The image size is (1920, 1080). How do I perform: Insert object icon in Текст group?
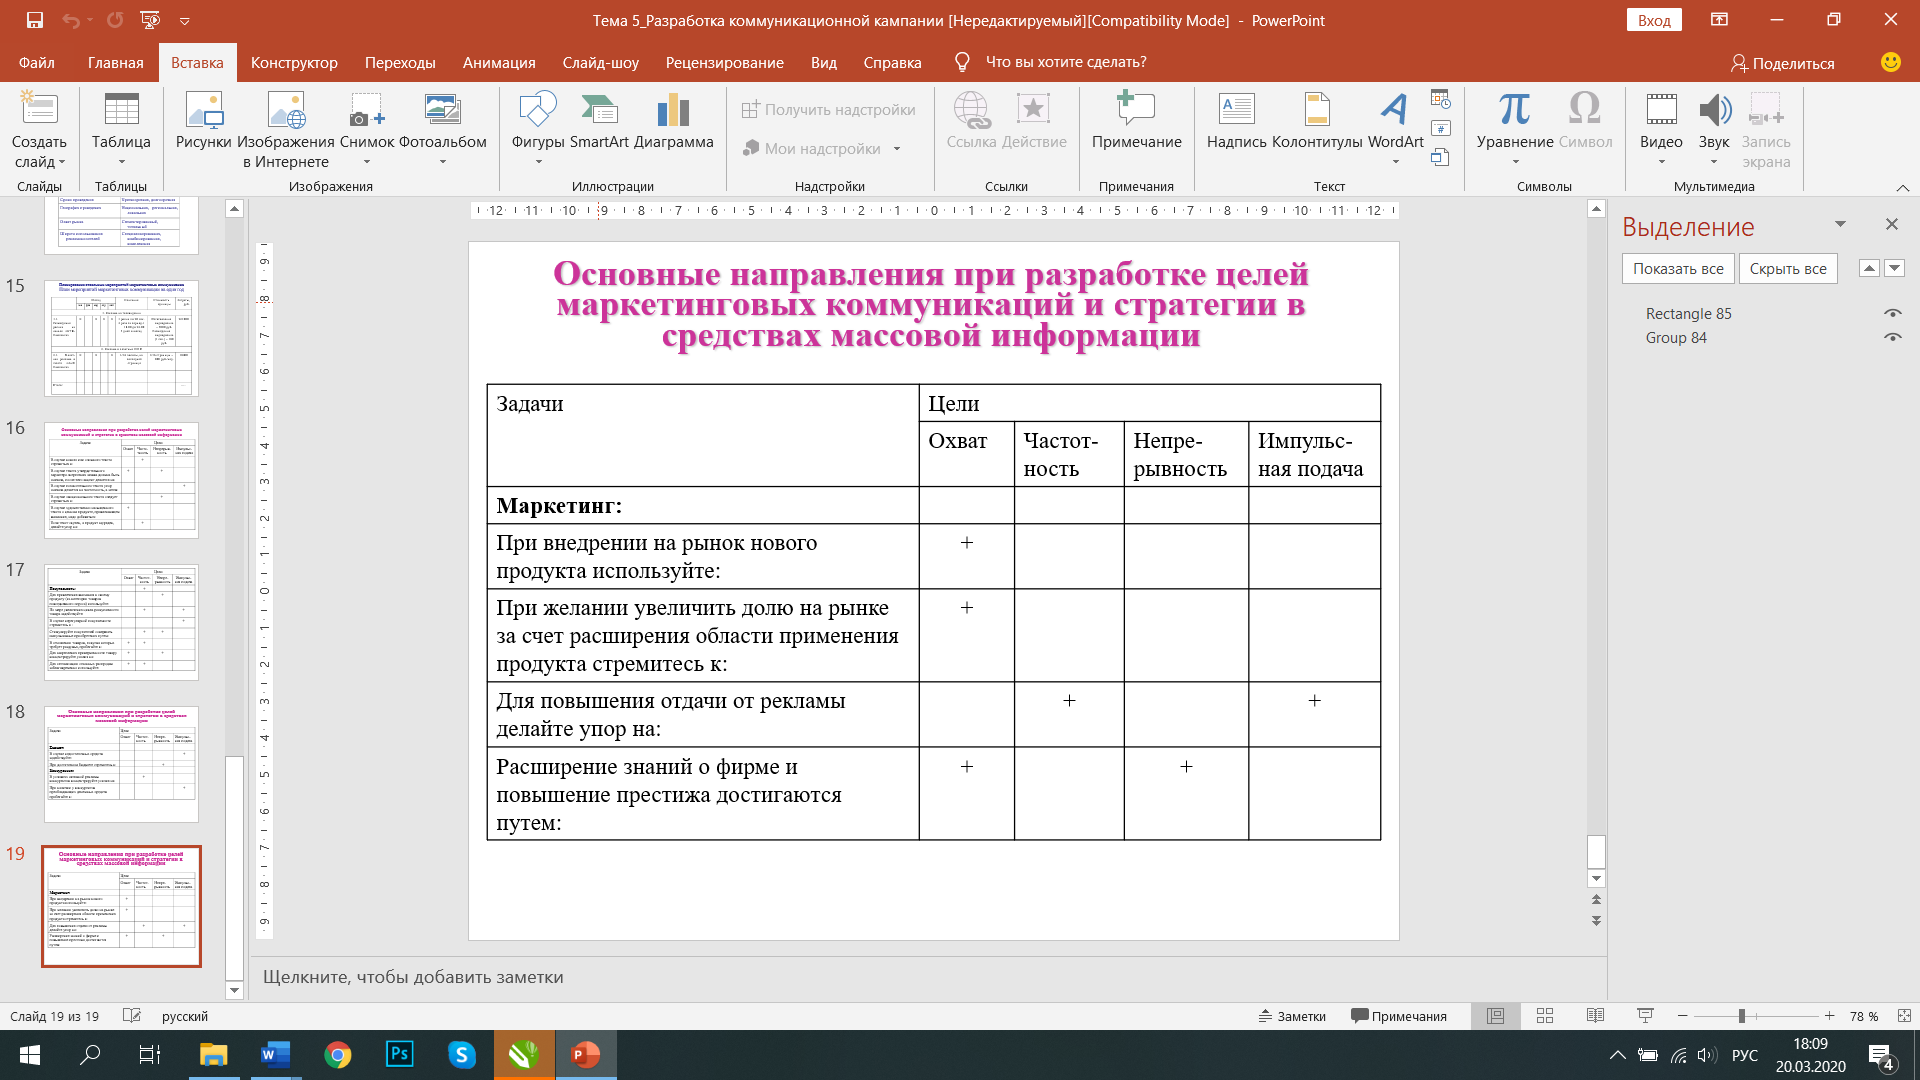click(x=1440, y=157)
